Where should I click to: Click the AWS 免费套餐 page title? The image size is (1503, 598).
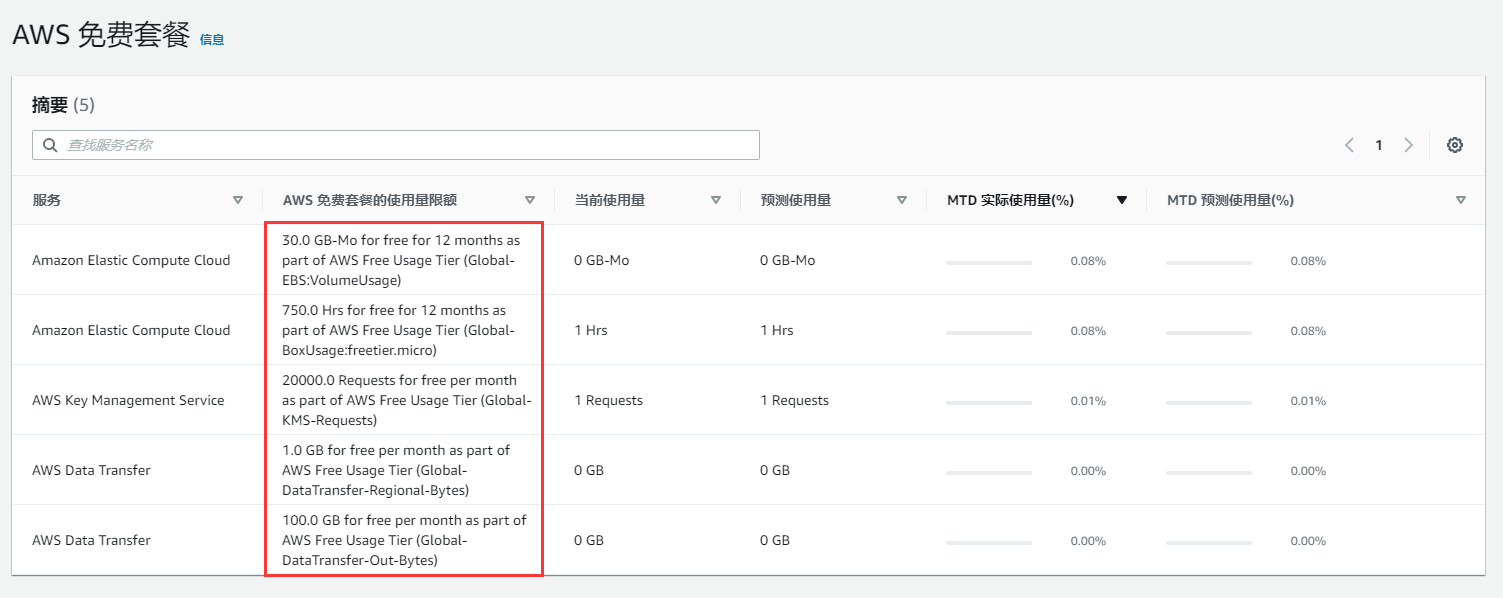(101, 35)
